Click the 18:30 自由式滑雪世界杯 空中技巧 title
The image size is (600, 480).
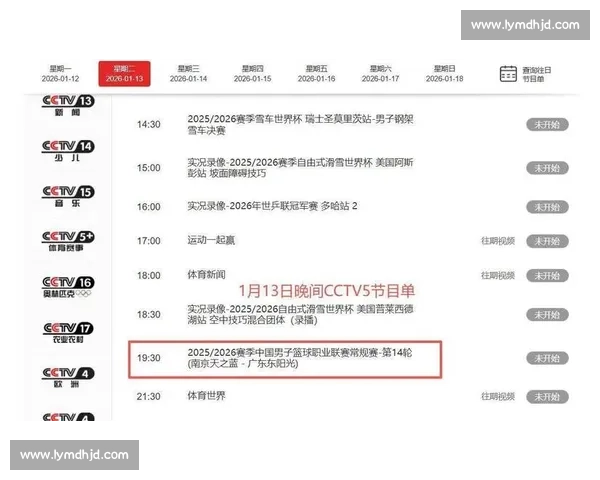[x=300, y=314]
